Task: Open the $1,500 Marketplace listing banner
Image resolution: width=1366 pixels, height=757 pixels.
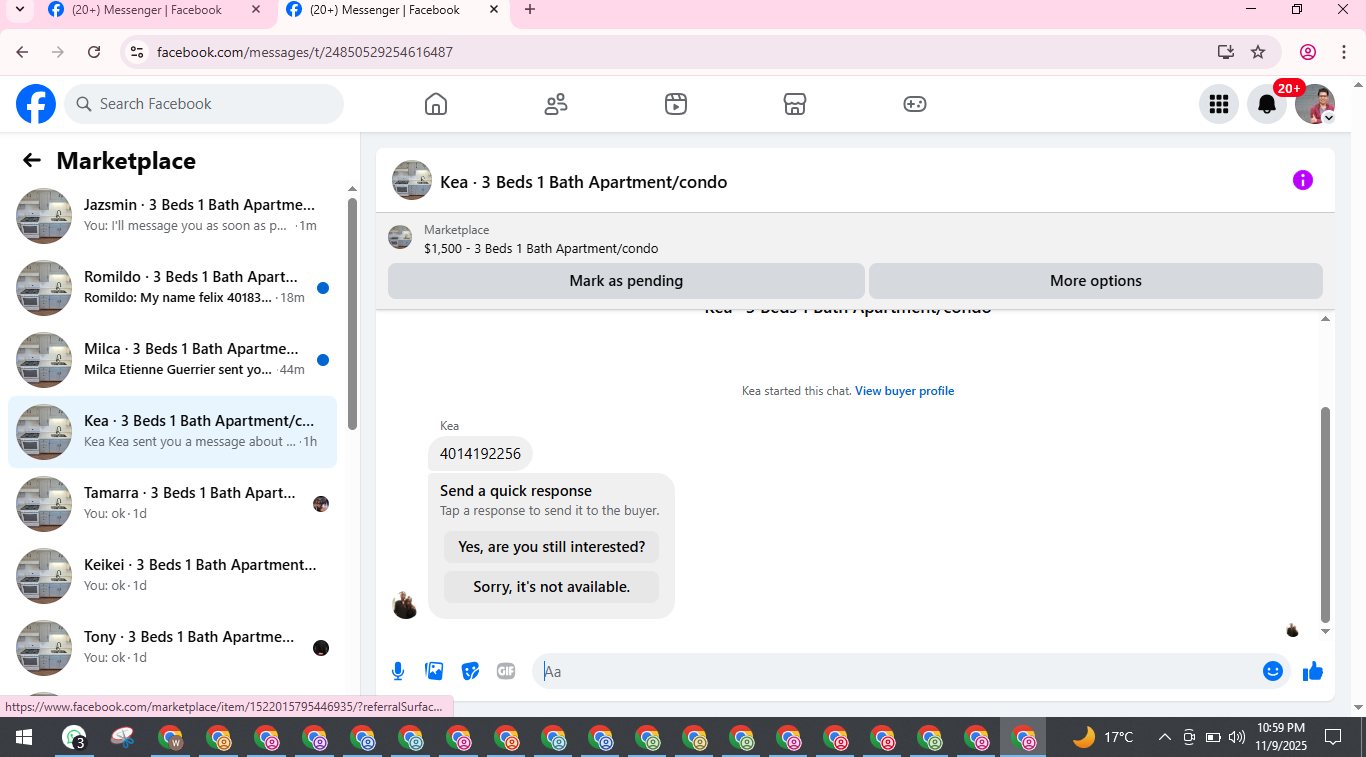Action: [x=855, y=239]
